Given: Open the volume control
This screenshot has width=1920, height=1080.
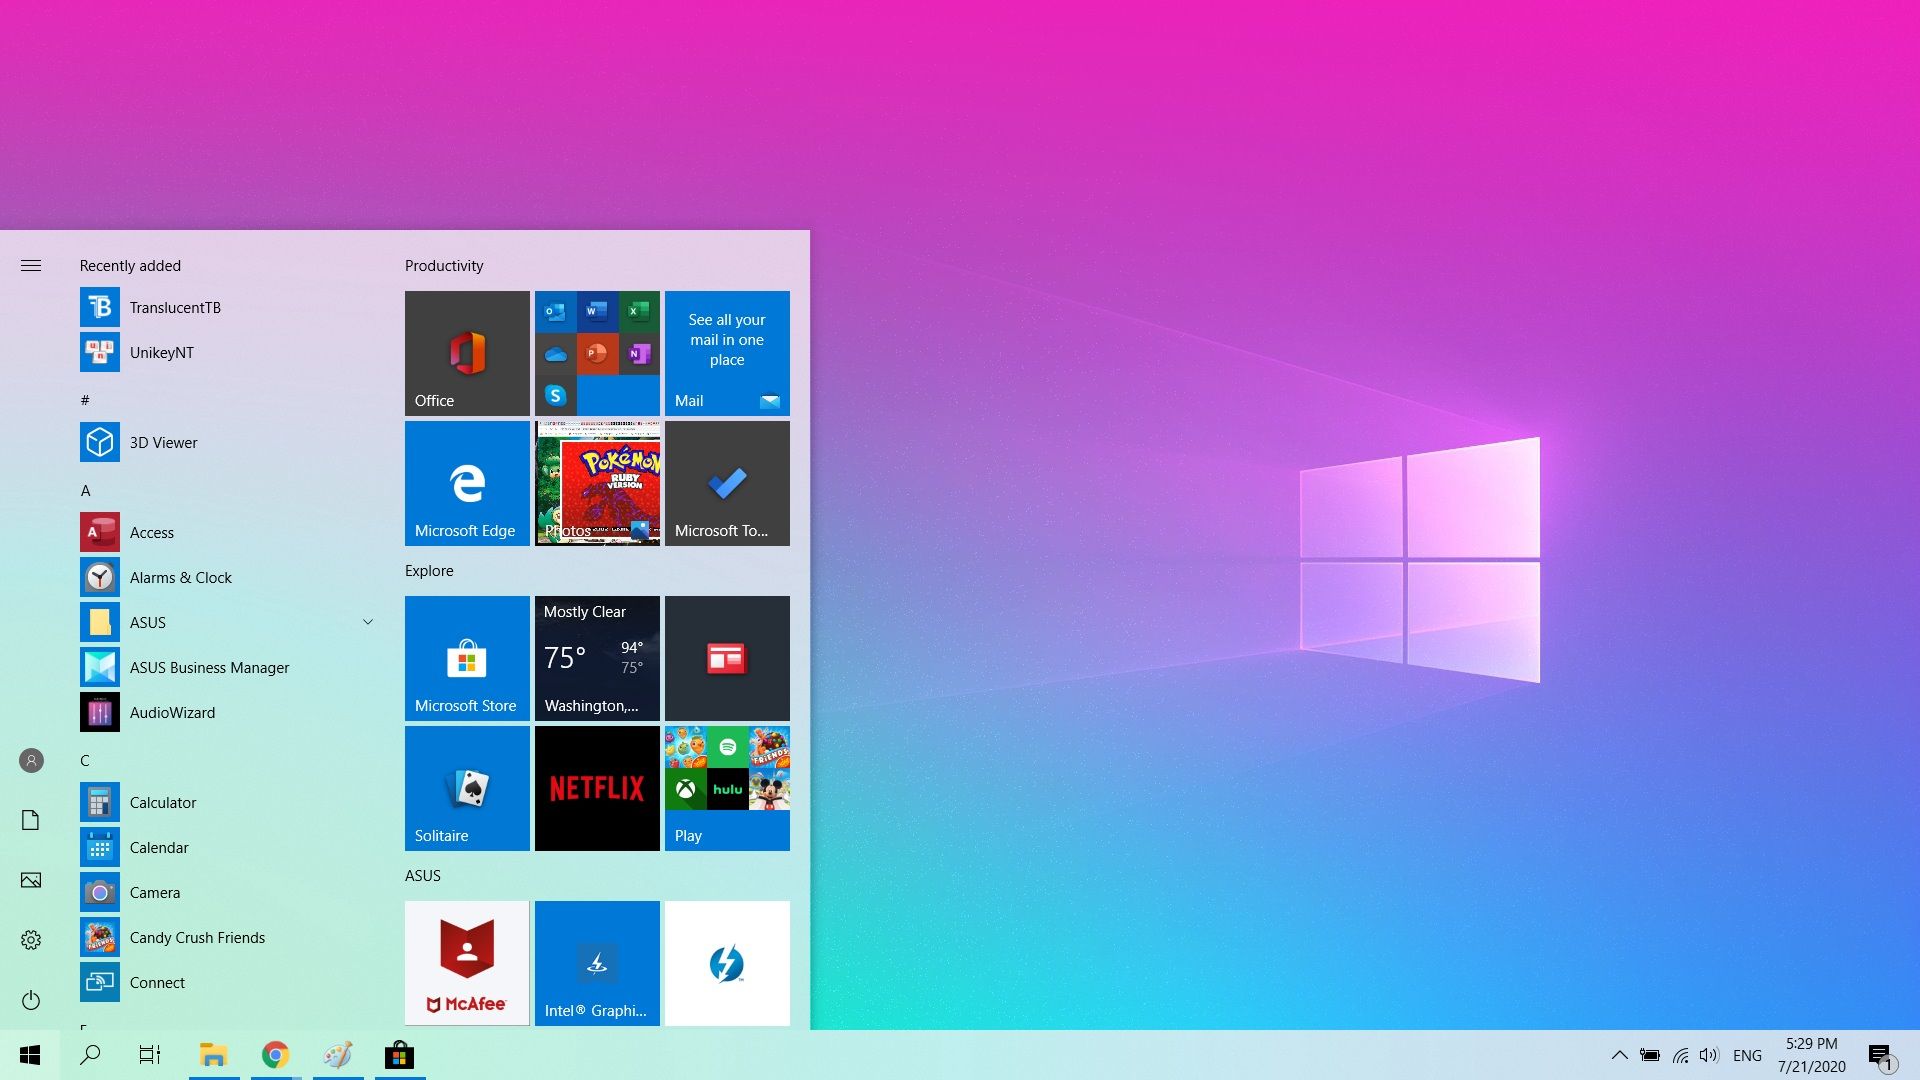Looking at the screenshot, I should pos(1709,1055).
